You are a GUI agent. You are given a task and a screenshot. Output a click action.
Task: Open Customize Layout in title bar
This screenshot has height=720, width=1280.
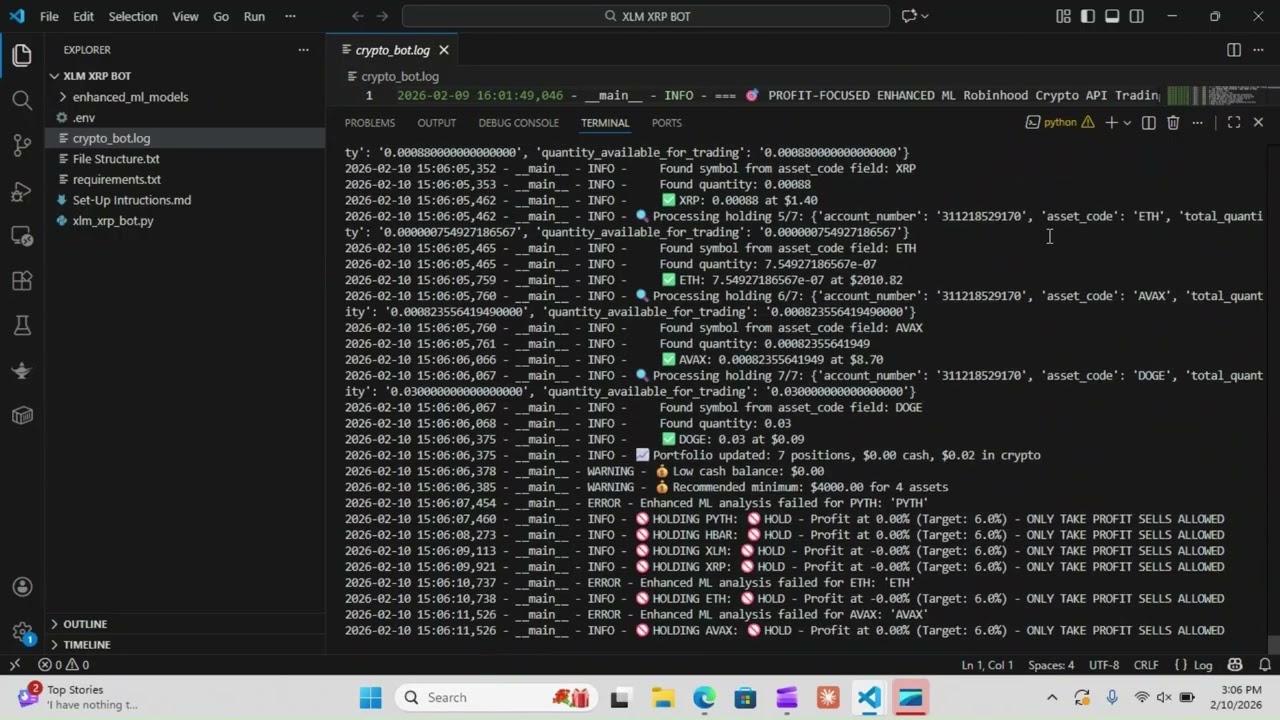1063,16
